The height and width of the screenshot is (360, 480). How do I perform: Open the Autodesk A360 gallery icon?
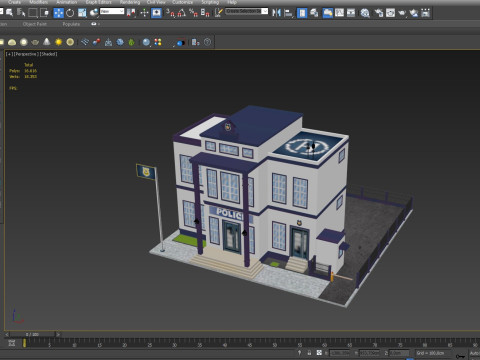(425, 13)
